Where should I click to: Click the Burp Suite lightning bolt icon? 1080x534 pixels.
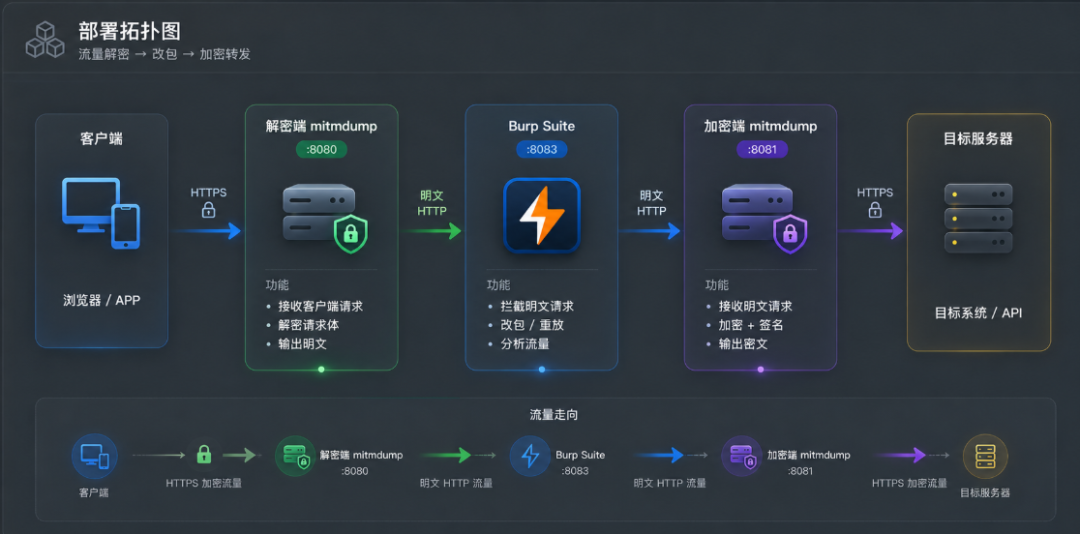coord(541,215)
